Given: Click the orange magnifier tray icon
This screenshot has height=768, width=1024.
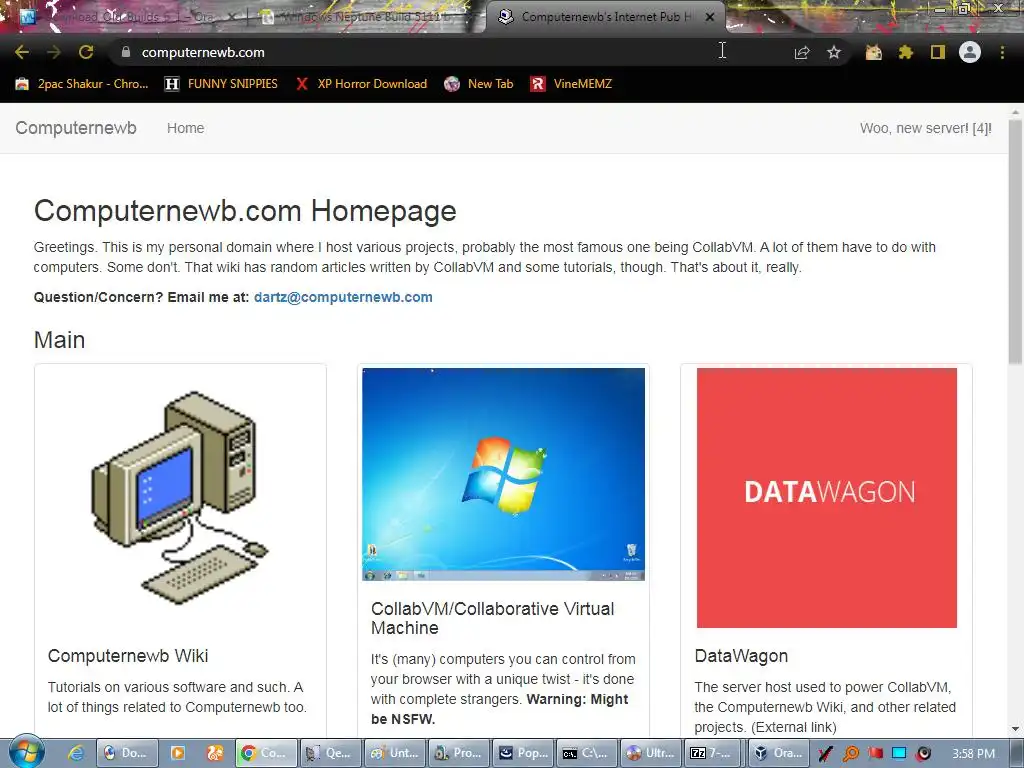Looking at the screenshot, I should click(850, 754).
